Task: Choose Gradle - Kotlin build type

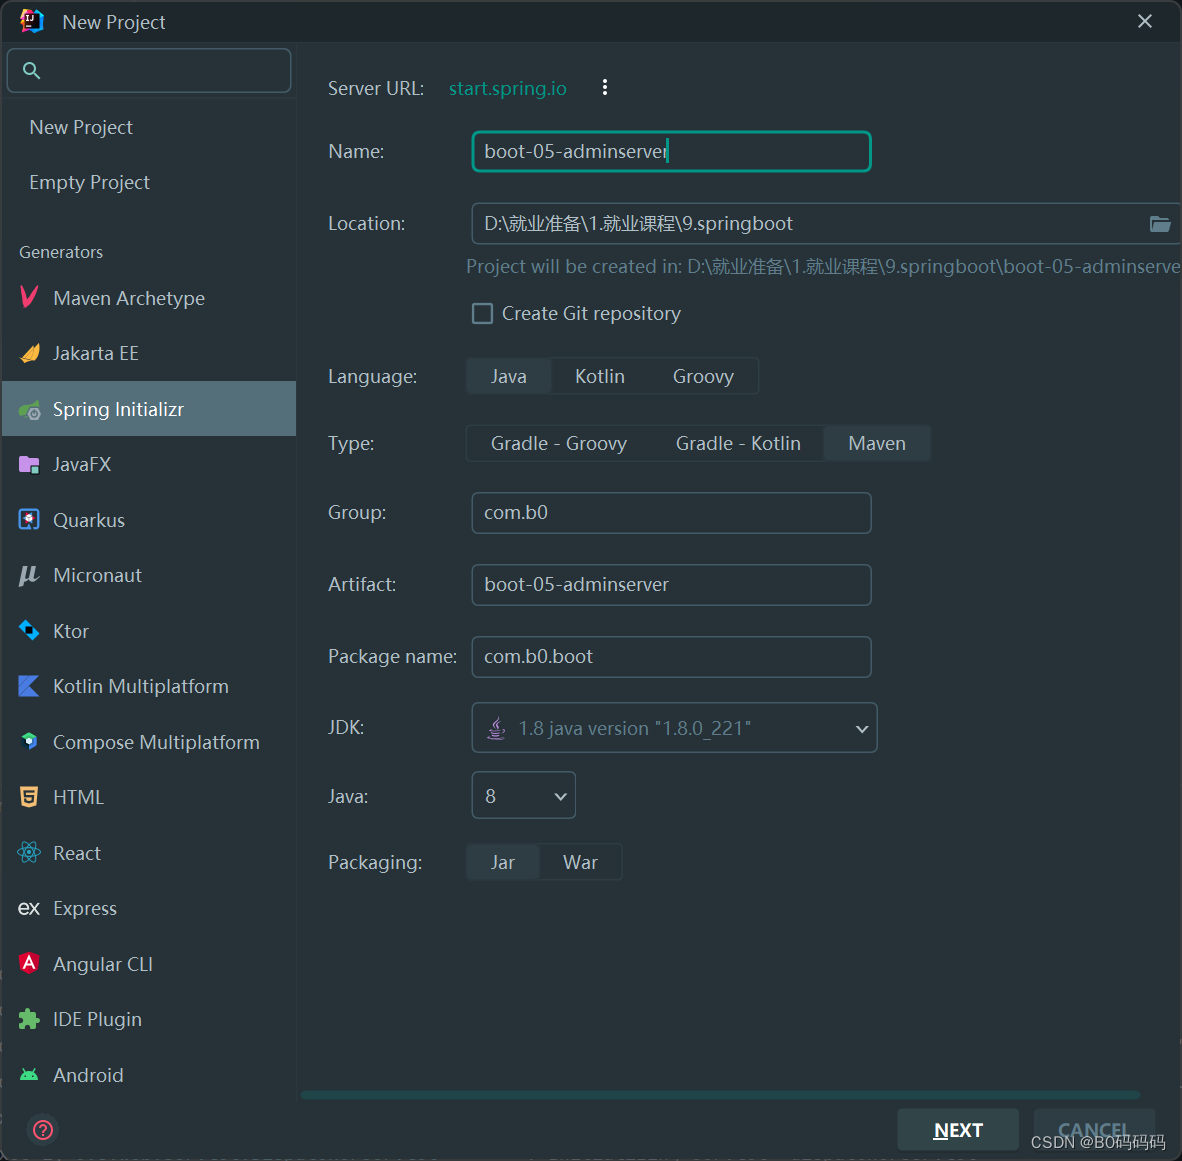Action: (x=738, y=443)
